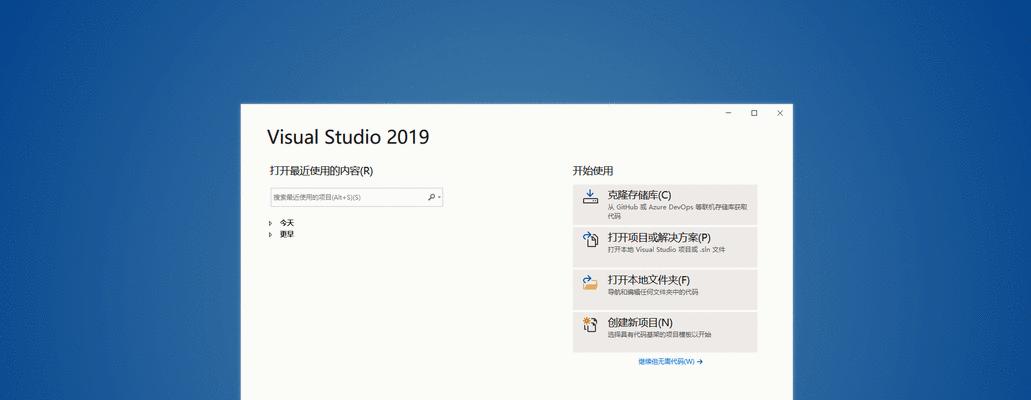Close the Visual Studio start window

coord(780,113)
